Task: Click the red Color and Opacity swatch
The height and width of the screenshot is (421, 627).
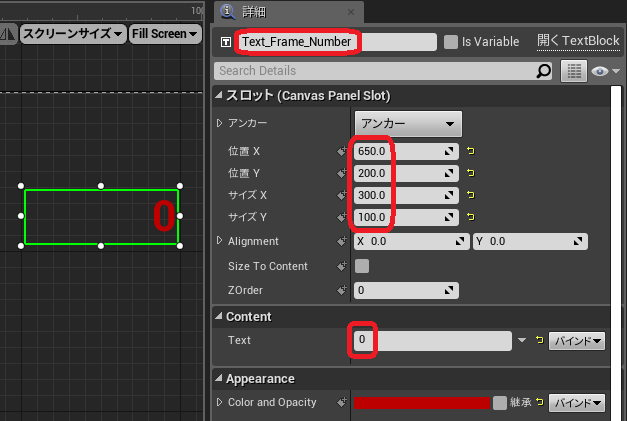Action: pyautogui.click(x=422, y=403)
